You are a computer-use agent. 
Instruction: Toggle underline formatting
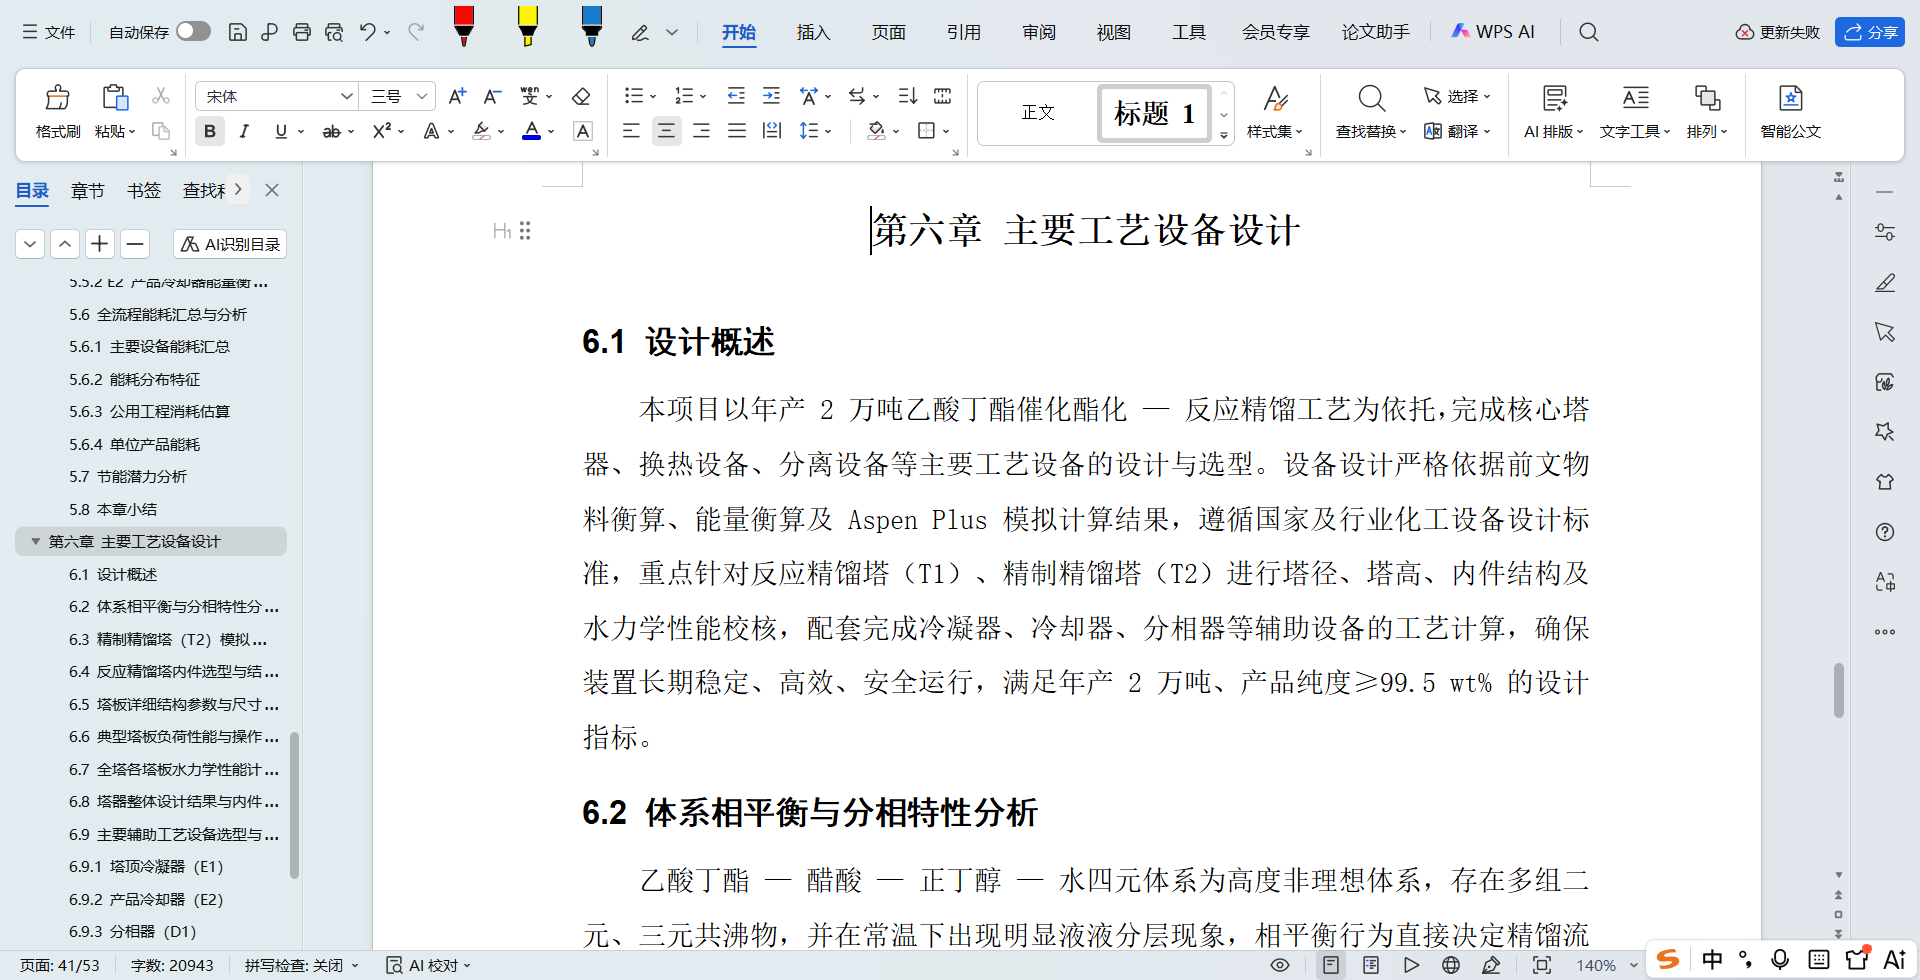click(281, 131)
